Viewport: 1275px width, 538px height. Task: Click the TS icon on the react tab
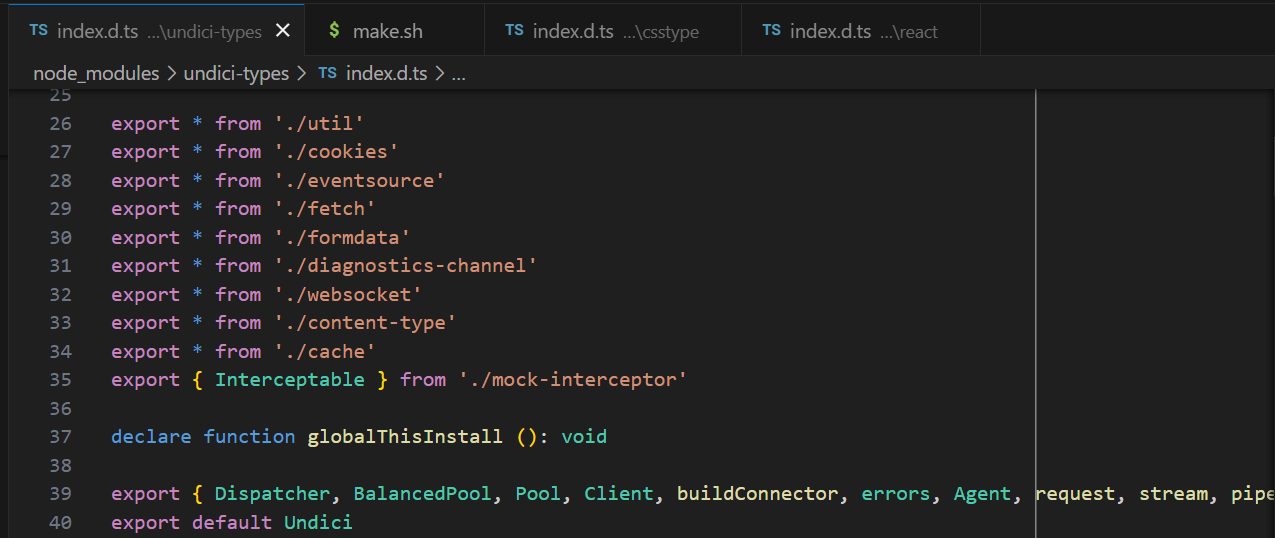[x=771, y=31]
